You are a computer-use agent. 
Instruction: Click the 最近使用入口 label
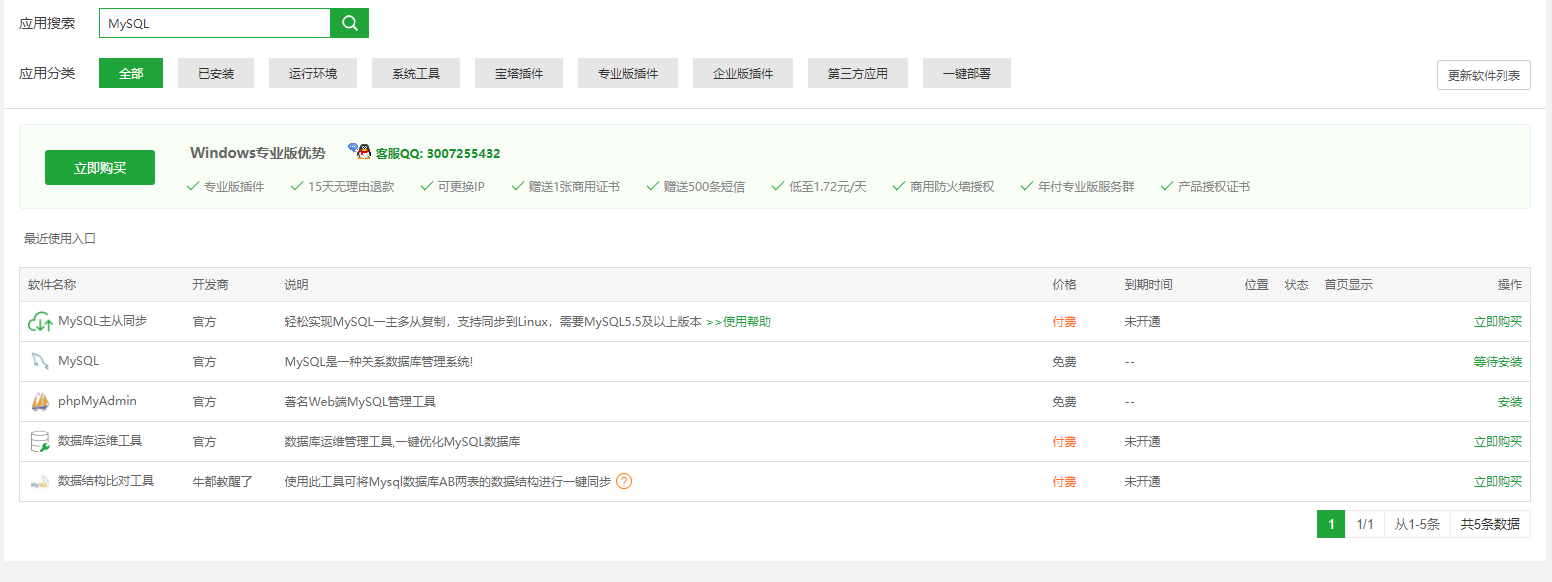point(60,239)
